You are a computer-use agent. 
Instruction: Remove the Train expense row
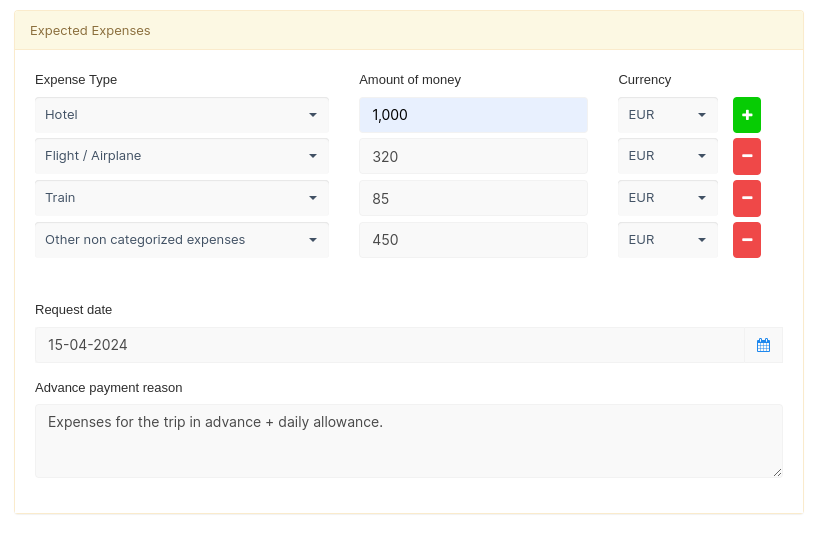(746, 198)
